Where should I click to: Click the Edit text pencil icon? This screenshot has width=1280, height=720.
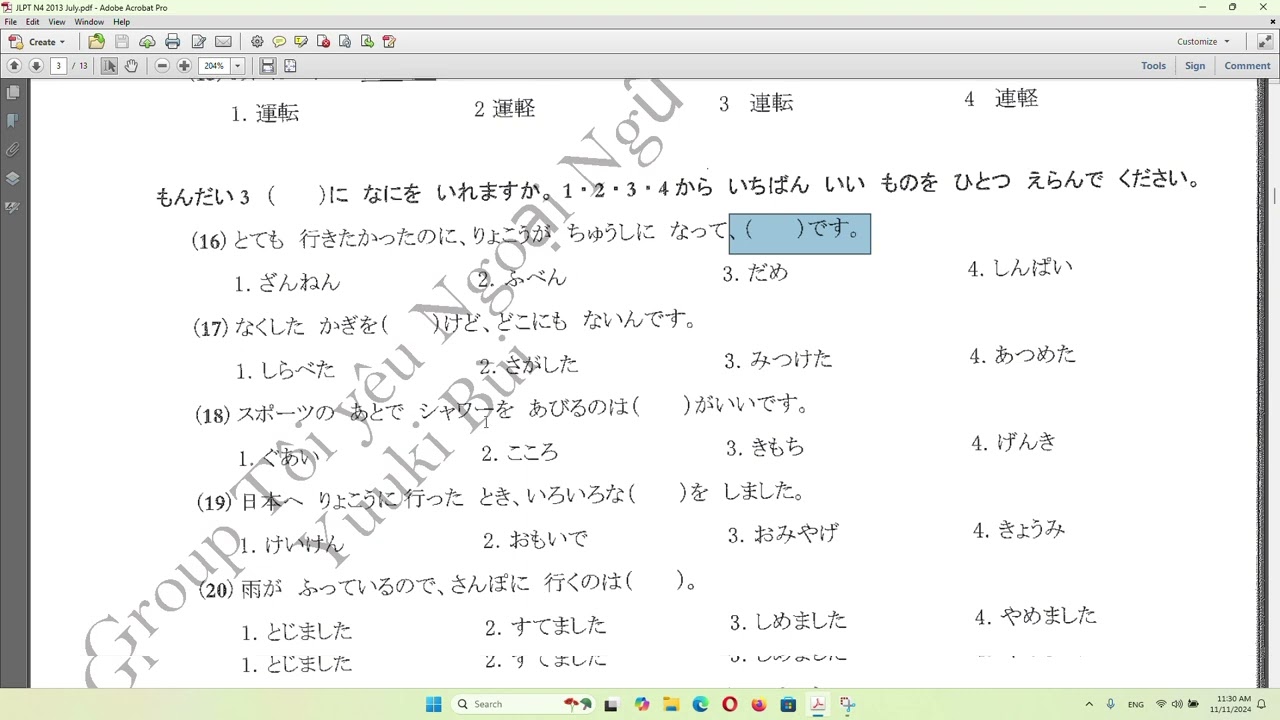(x=198, y=41)
